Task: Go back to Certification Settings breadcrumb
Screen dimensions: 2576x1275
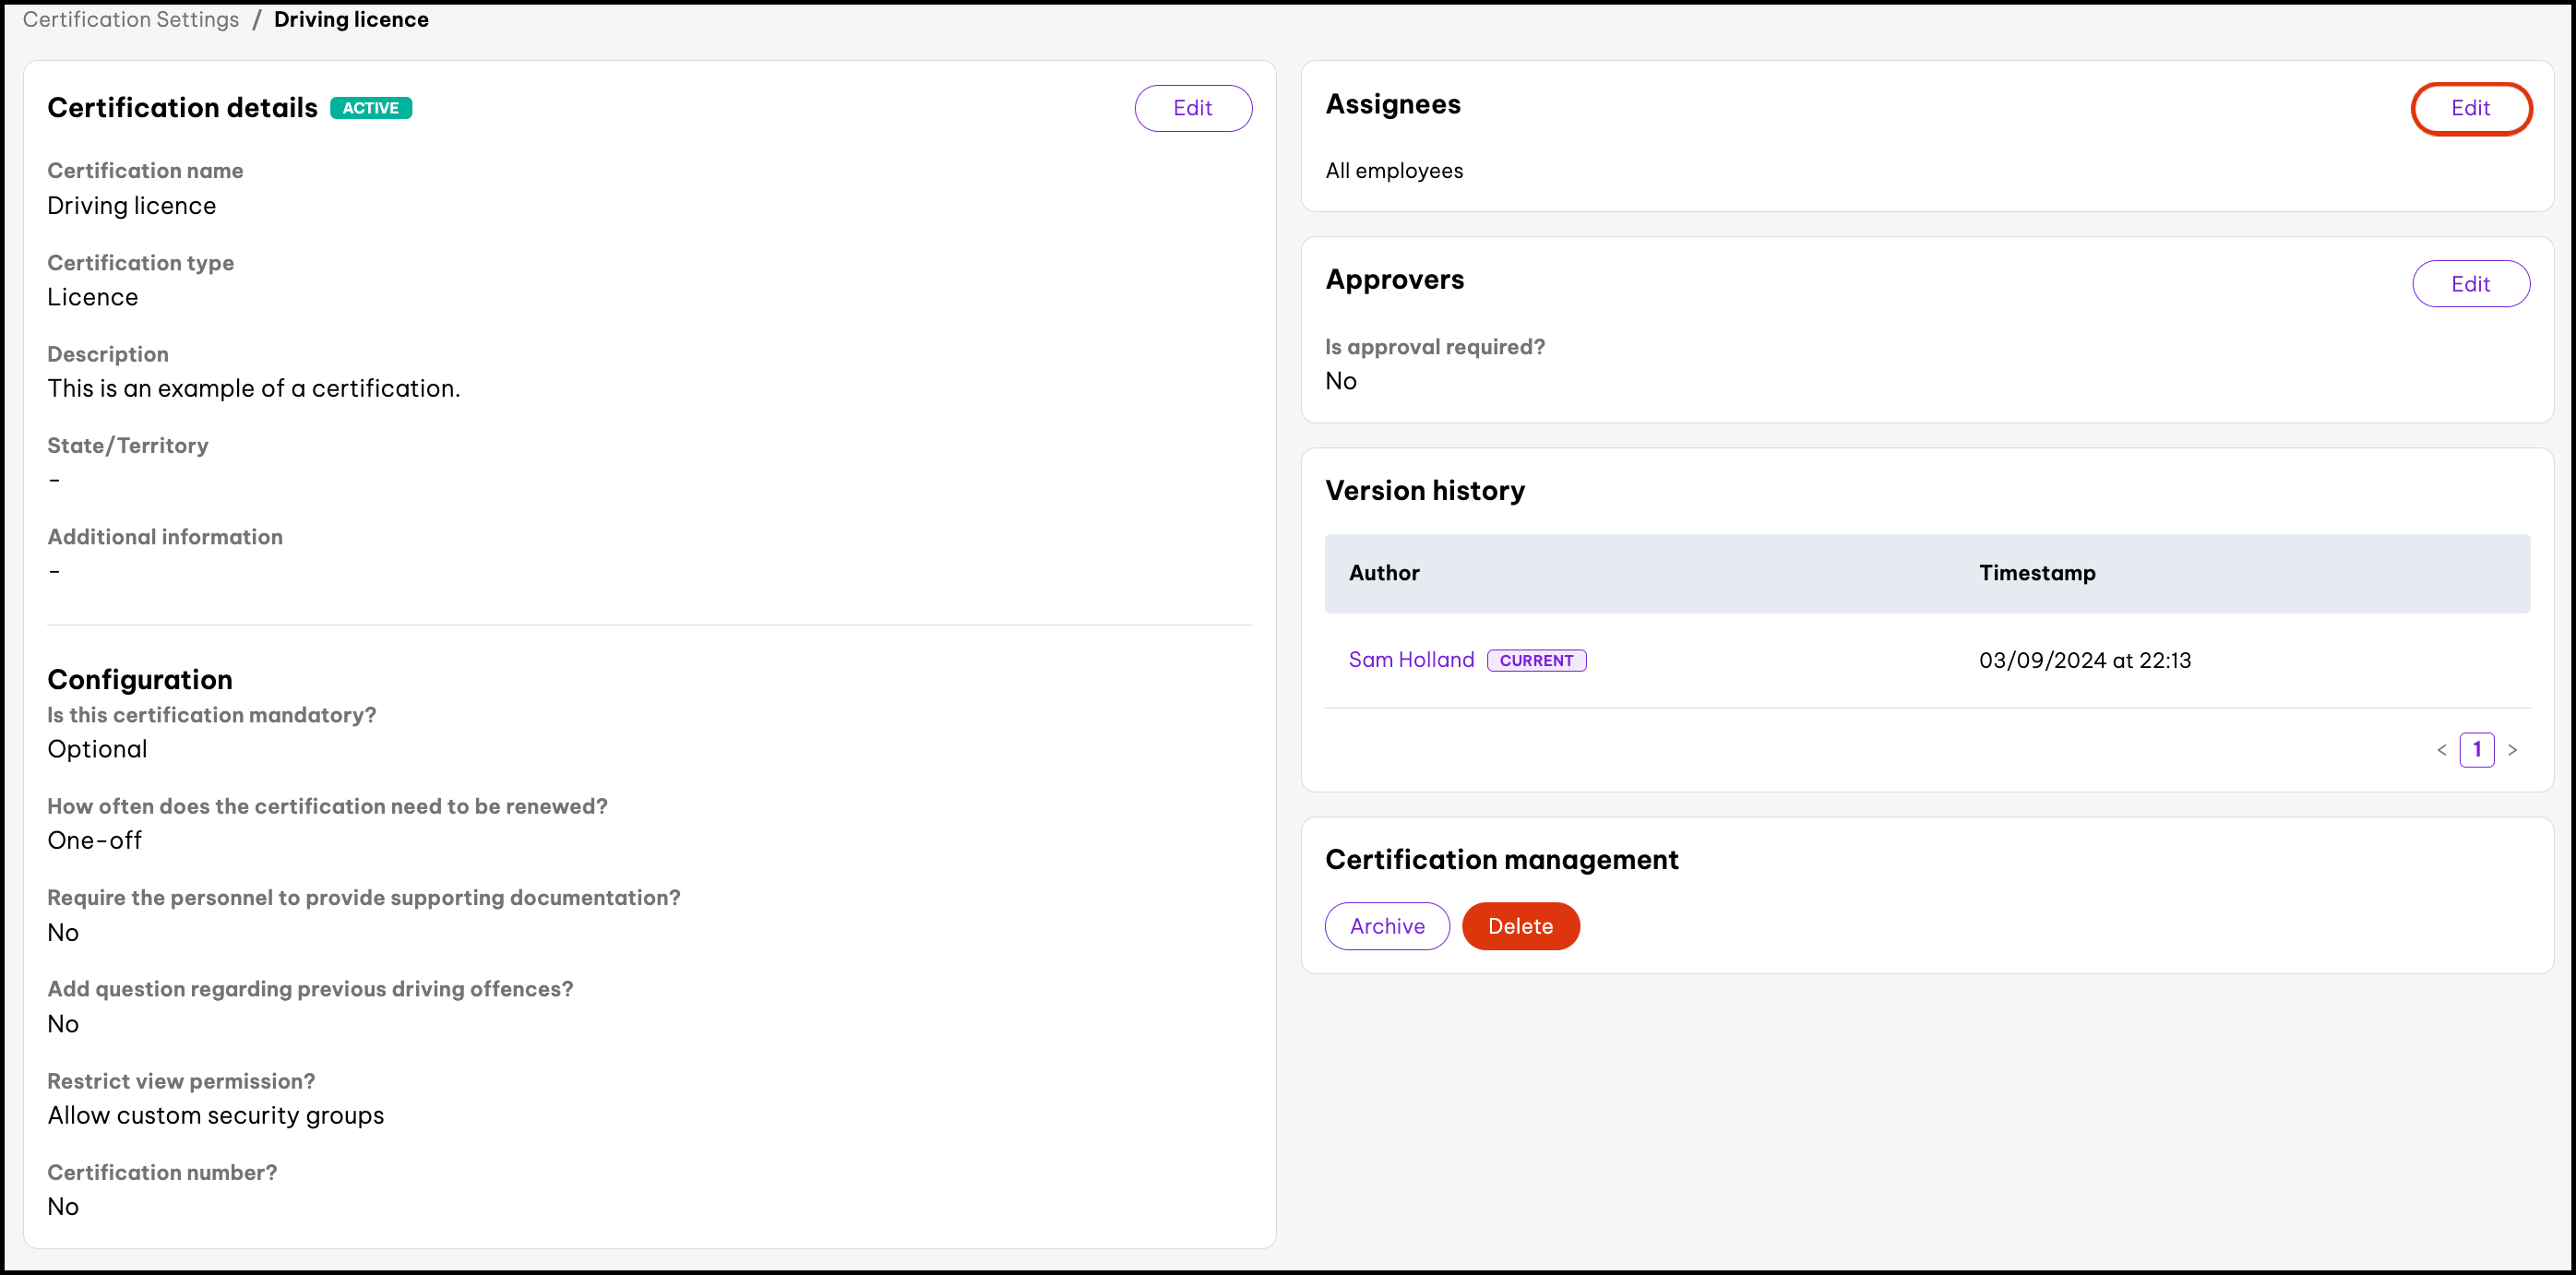Action: tap(131, 20)
